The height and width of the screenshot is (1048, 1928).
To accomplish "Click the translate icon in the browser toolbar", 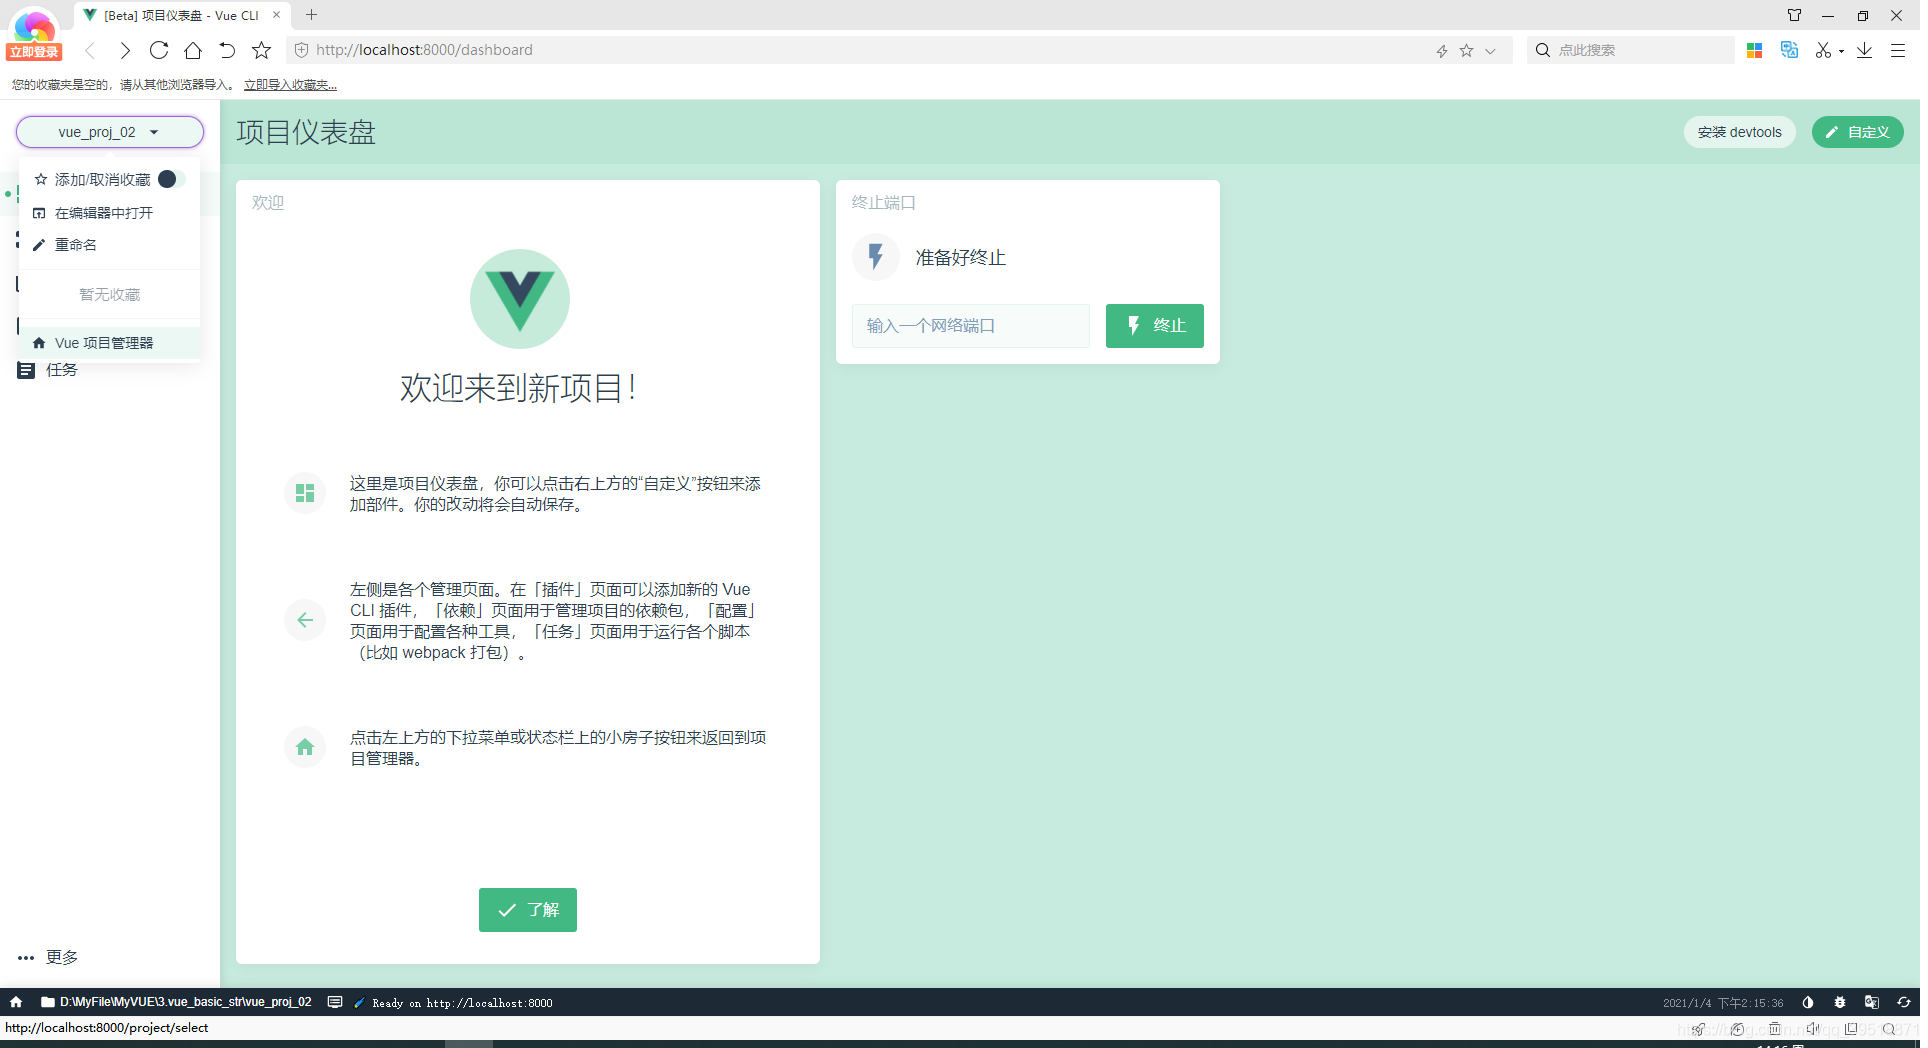I will pyautogui.click(x=1789, y=49).
